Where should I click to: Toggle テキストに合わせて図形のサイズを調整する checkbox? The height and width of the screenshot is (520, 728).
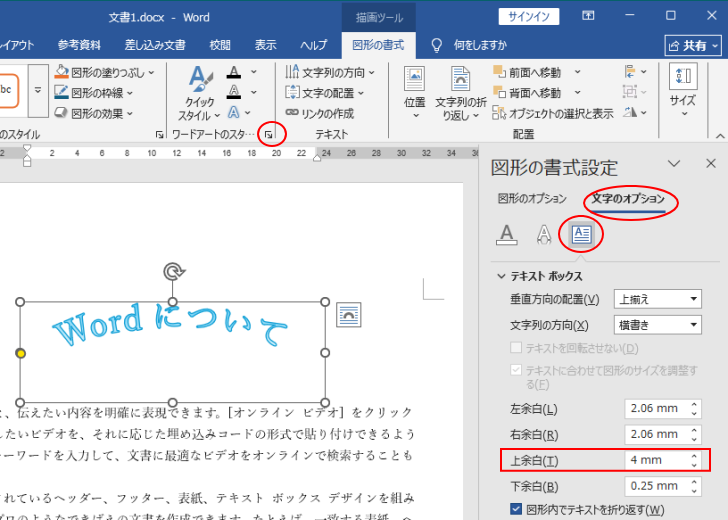516,370
